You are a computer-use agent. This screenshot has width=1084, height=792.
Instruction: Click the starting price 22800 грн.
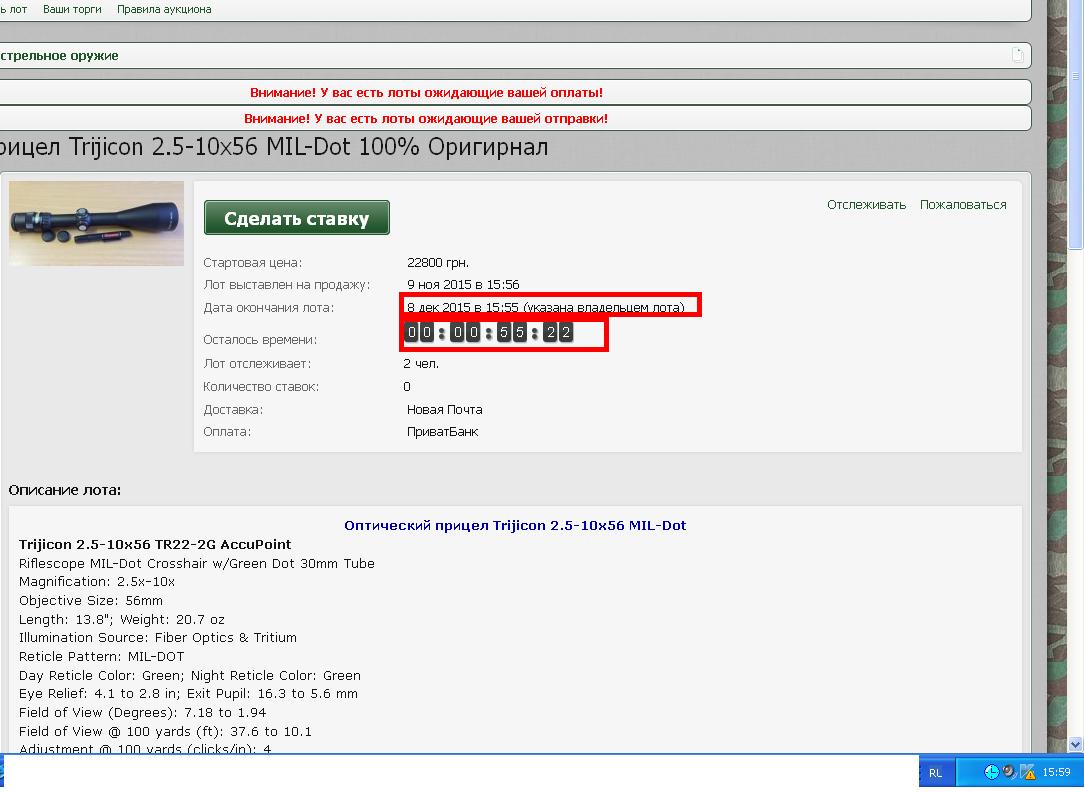(x=438, y=263)
